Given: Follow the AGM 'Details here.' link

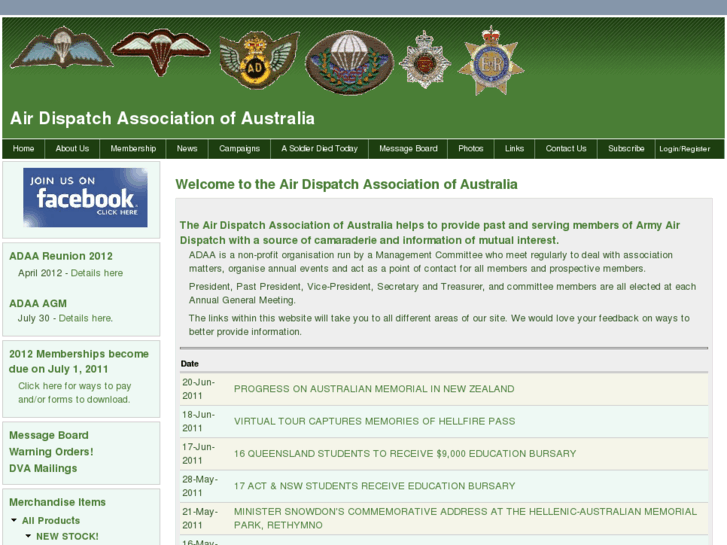Looking at the screenshot, I should click(x=85, y=318).
